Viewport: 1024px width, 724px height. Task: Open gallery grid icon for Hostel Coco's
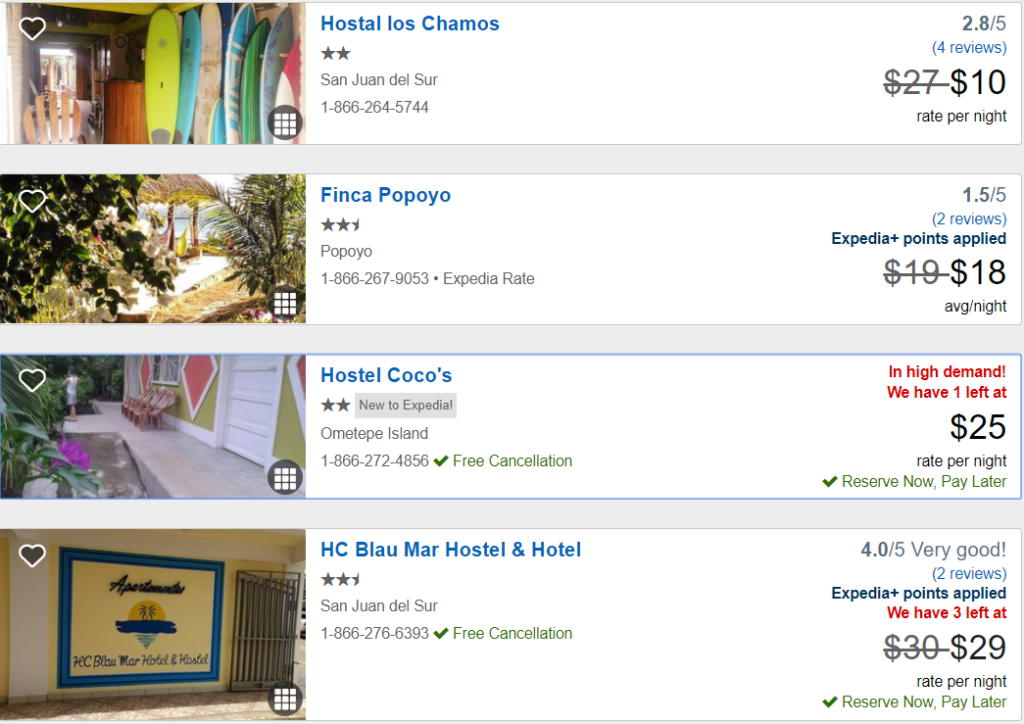click(x=285, y=478)
